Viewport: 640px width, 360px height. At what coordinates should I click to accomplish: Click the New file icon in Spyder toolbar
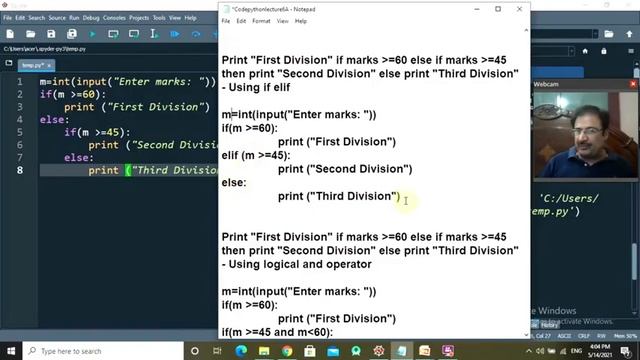[10, 34]
